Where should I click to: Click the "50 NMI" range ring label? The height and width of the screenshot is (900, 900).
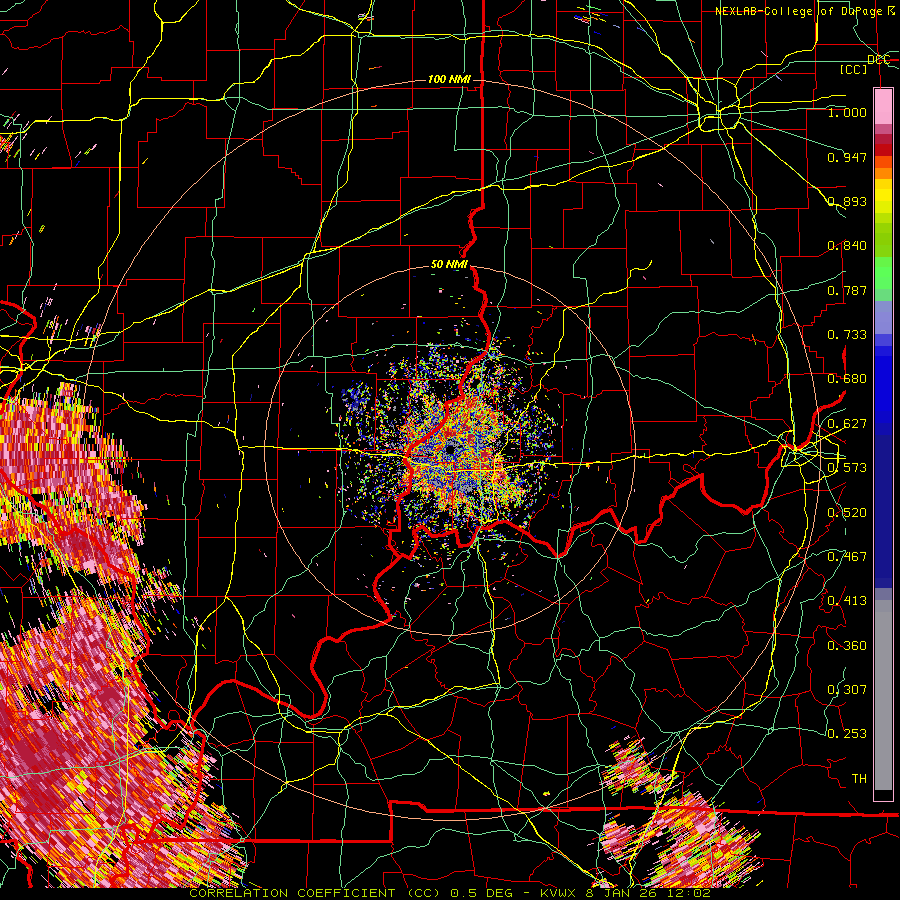click(449, 265)
